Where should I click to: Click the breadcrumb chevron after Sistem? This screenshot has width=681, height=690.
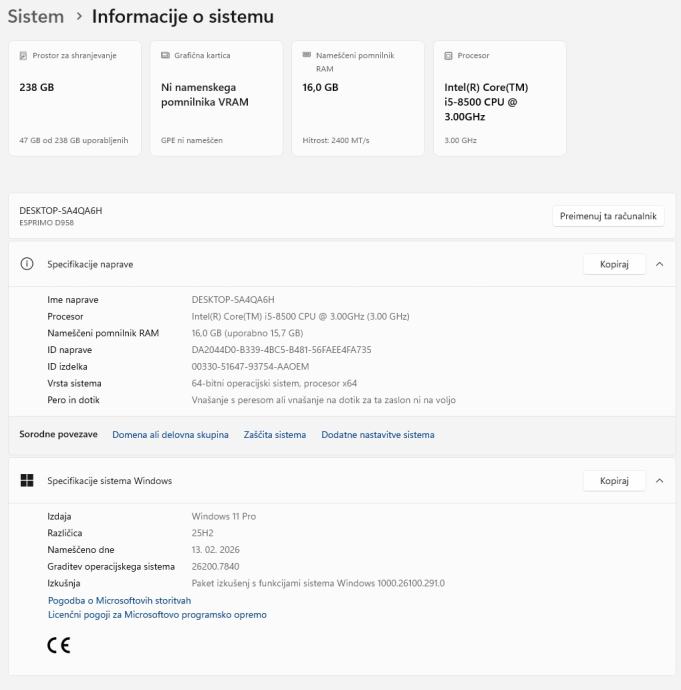click(79, 17)
